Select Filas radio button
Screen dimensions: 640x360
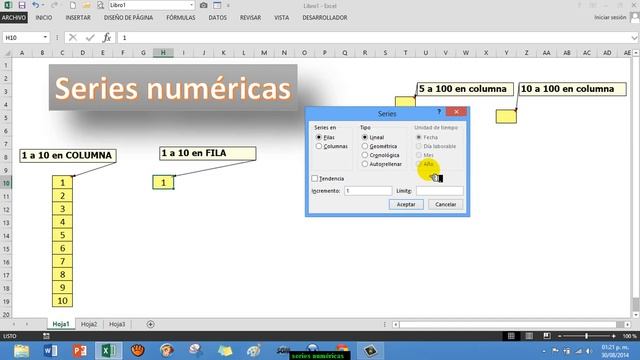(319, 137)
